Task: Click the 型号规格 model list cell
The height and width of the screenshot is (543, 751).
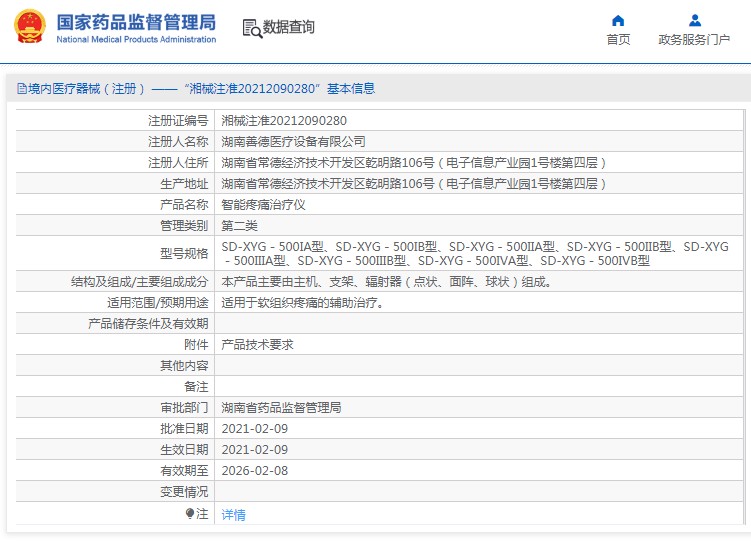Action: click(x=475, y=253)
